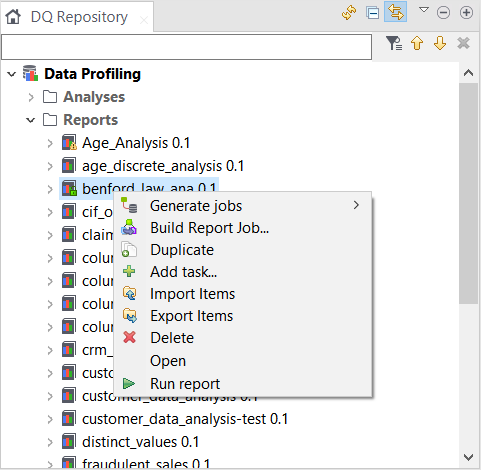Select the DQ Repository tab

[77, 17]
